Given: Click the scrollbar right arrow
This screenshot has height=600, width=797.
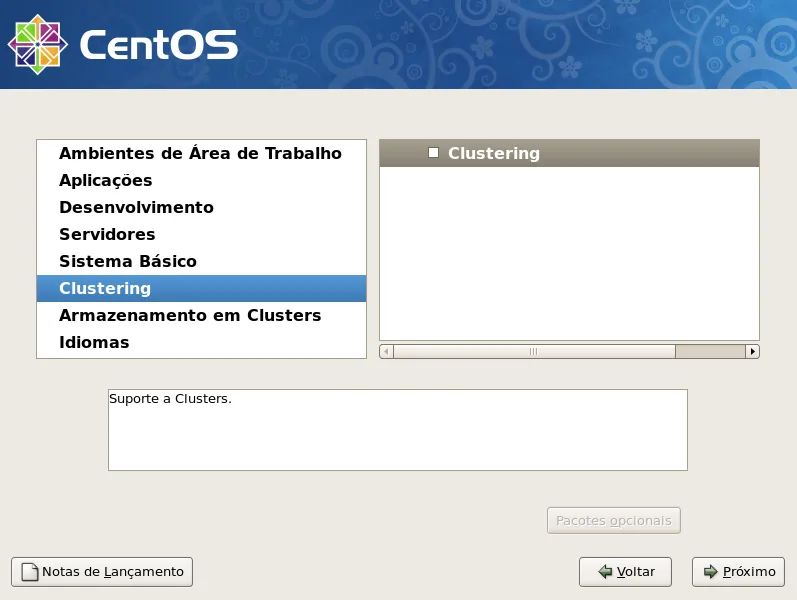Looking at the screenshot, I should 752,351.
